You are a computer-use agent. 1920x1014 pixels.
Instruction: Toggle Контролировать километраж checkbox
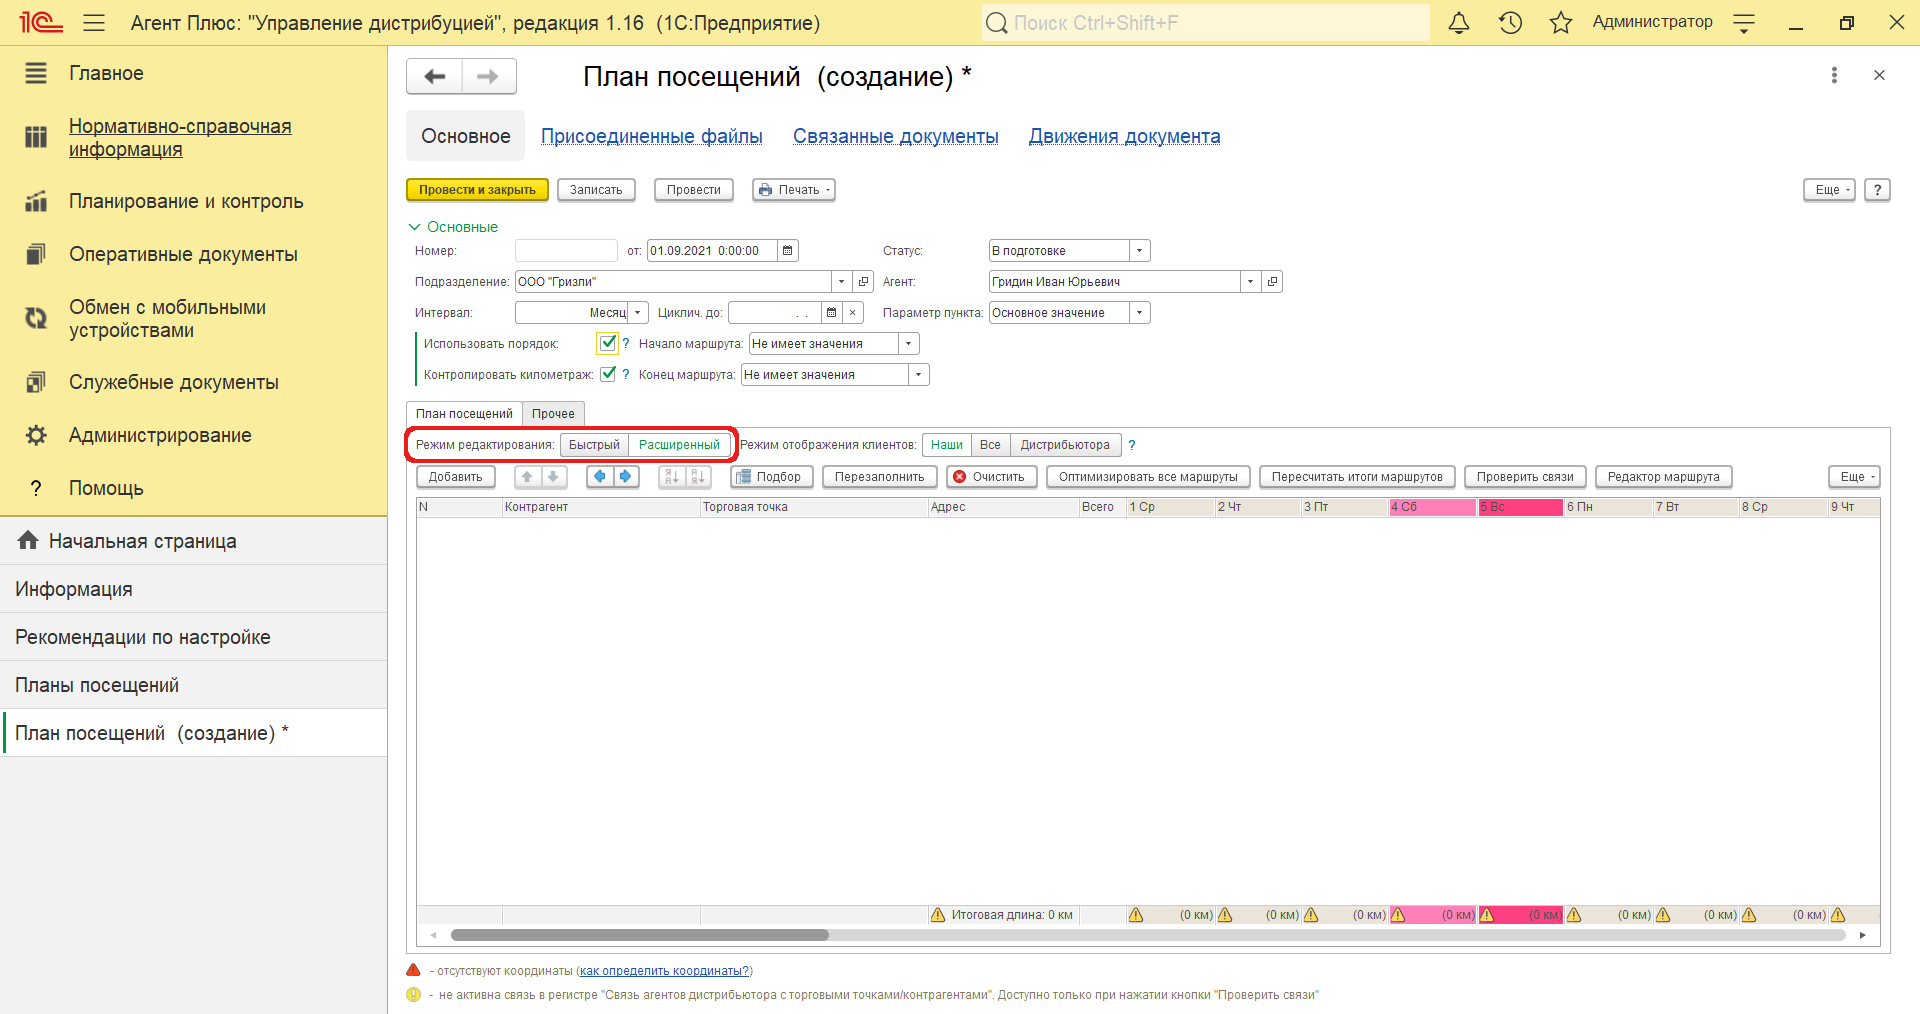(607, 374)
